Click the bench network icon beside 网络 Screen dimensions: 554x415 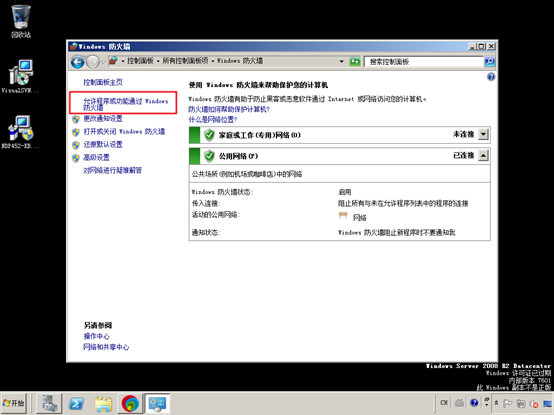coord(343,215)
